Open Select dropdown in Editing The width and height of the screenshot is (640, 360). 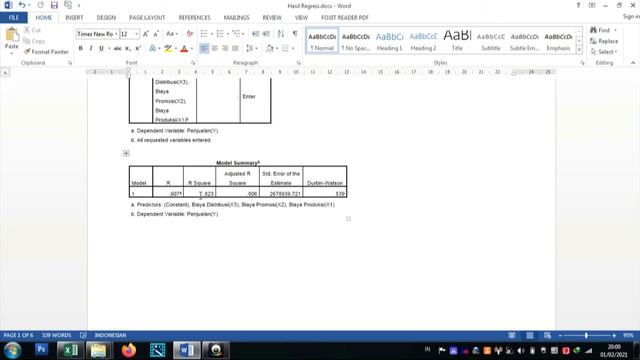(604, 52)
